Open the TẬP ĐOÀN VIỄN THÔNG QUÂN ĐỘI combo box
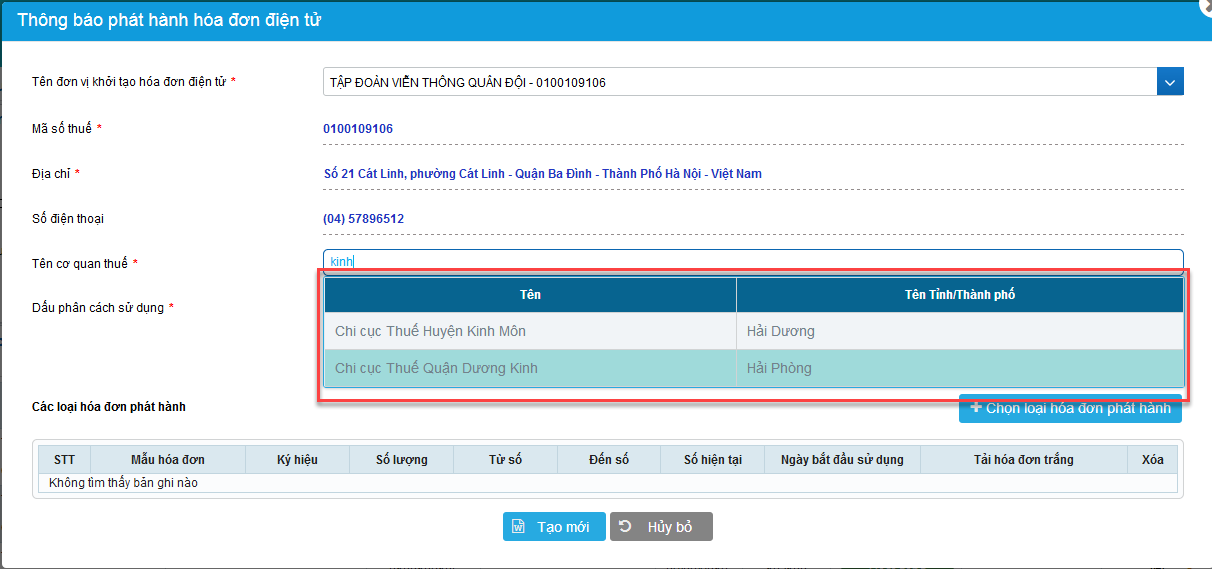This screenshot has height=569, width=1212. coord(739,82)
